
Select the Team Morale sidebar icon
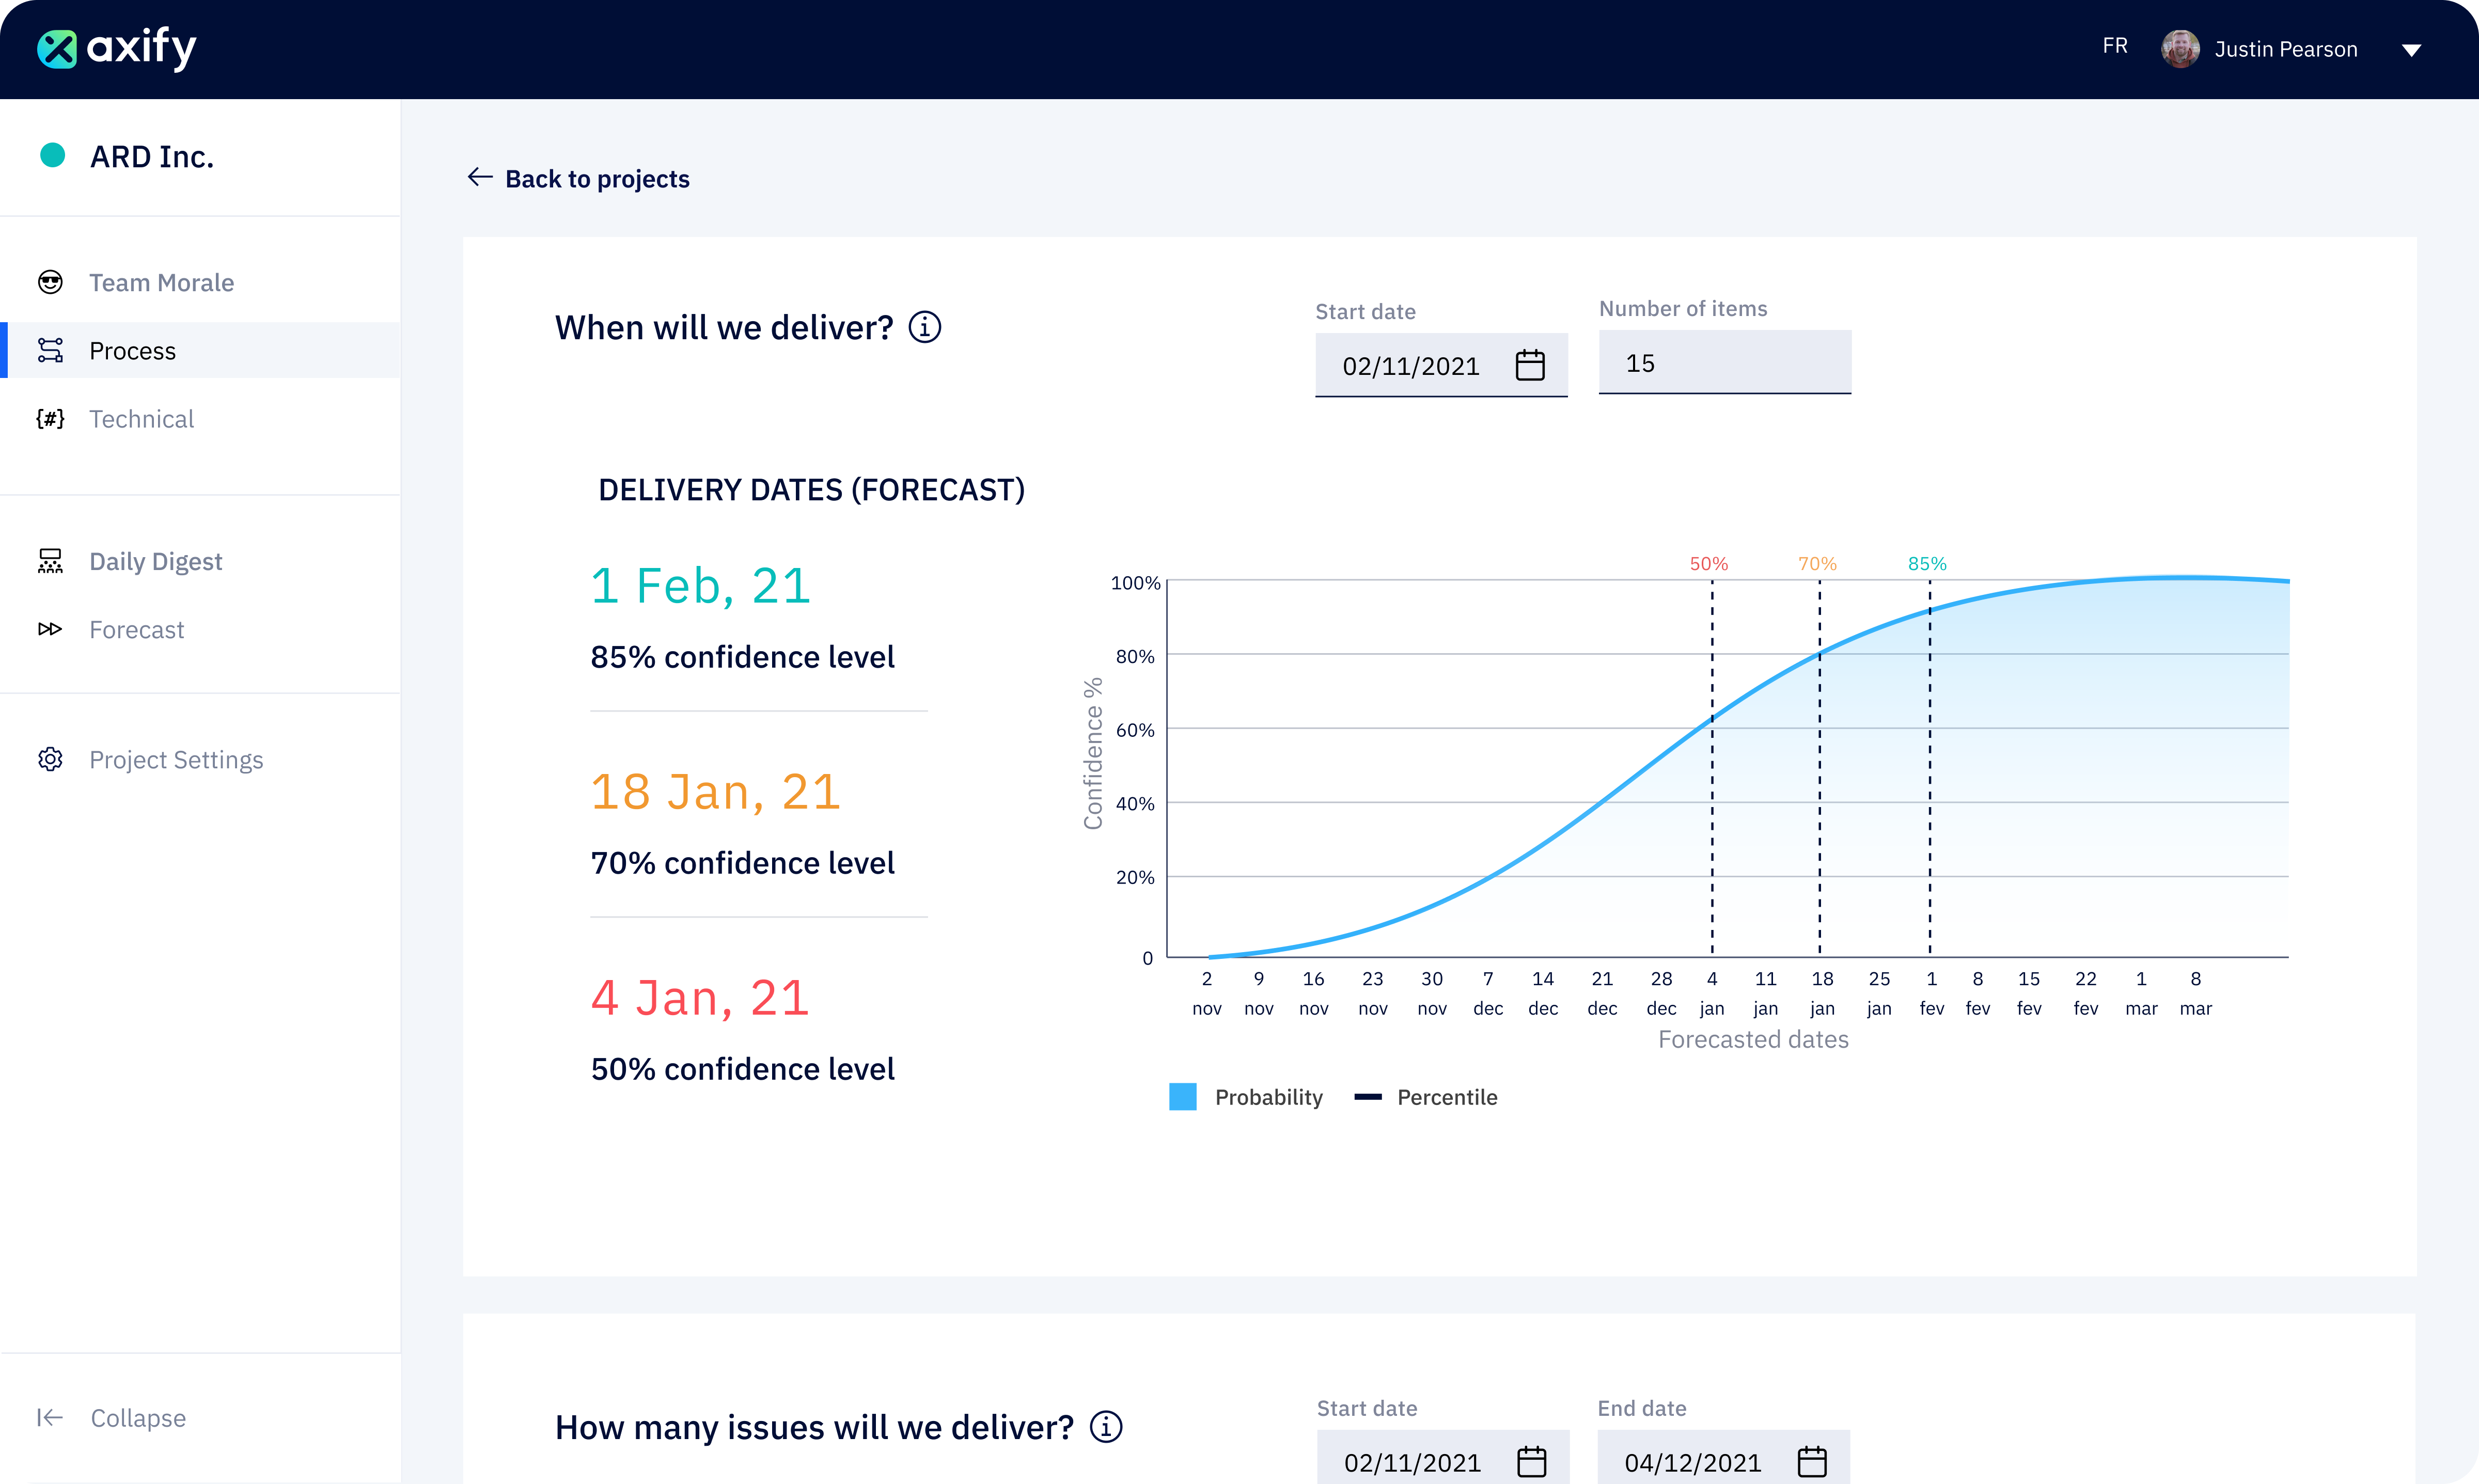click(50, 282)
